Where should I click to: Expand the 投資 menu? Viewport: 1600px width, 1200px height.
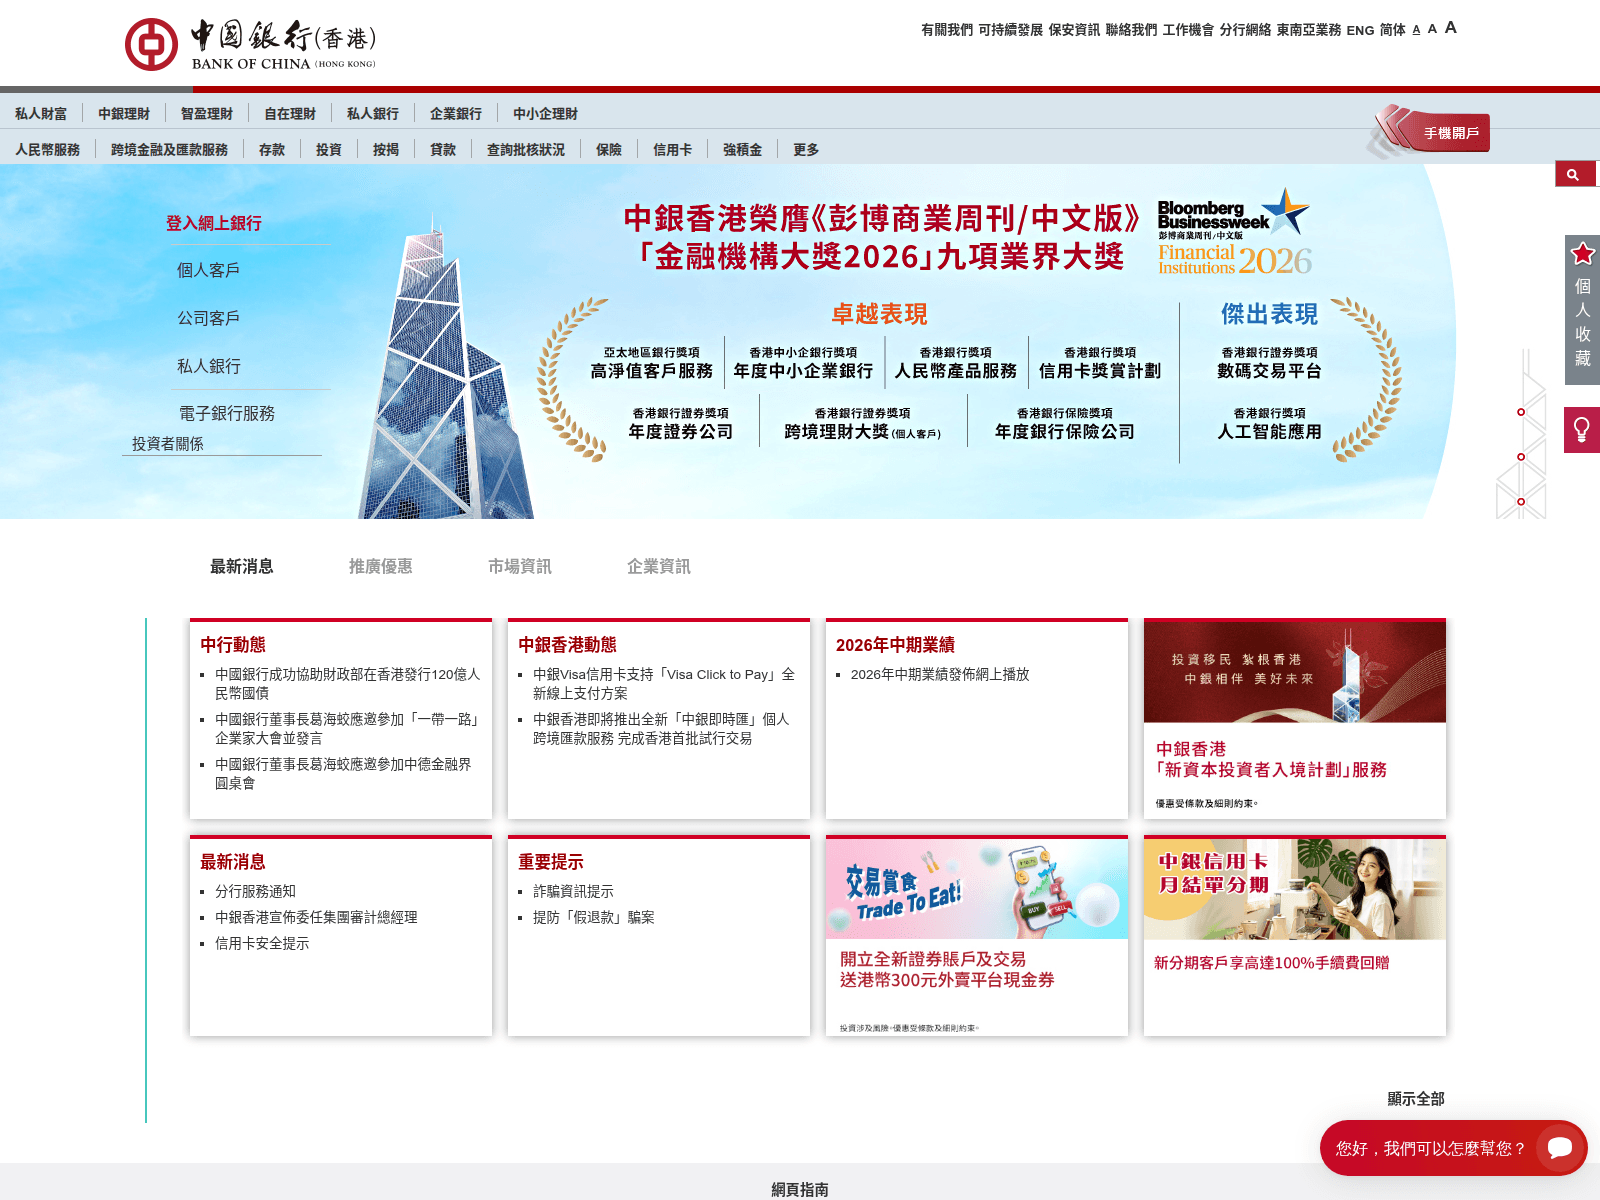329,150
